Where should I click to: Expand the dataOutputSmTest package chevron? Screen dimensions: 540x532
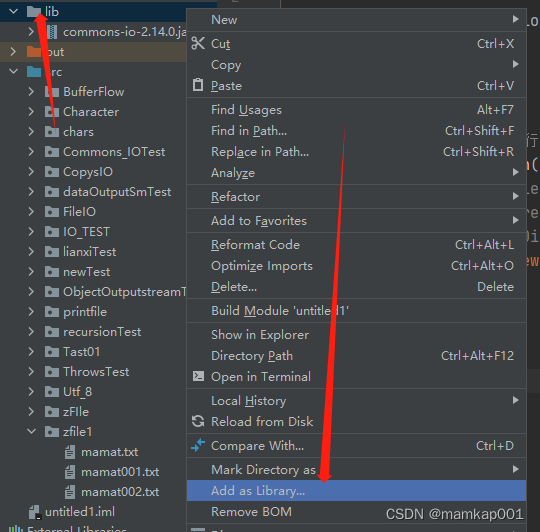[x=31, y=191]
